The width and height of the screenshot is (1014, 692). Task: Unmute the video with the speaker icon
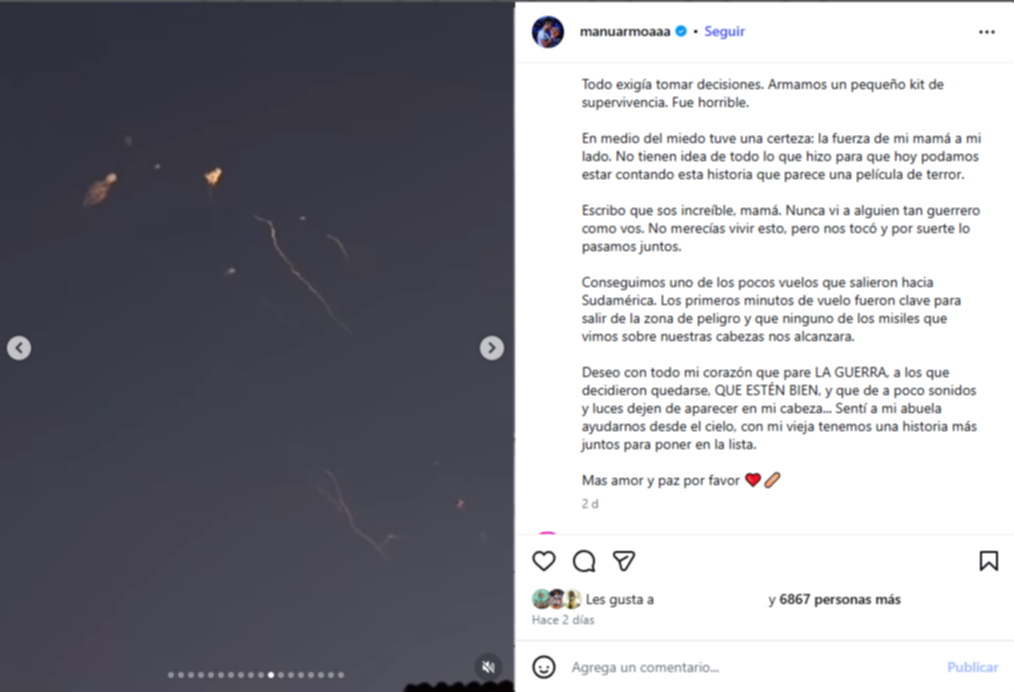pyautogui.click(x=488, y=667)
